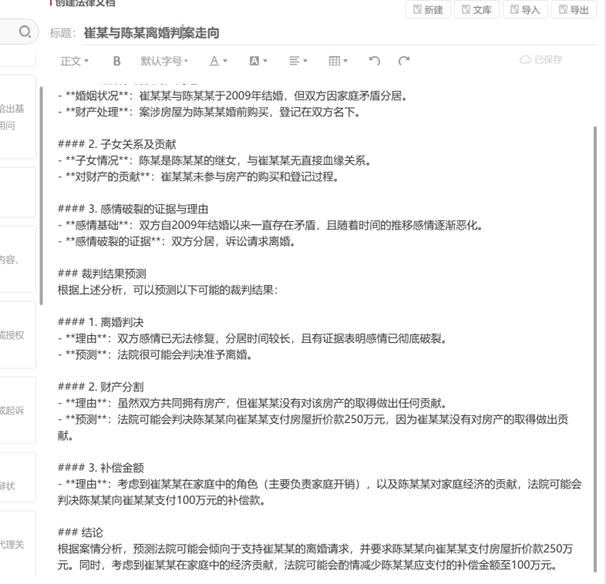Toggle bold formatting with B

[117, 61]
